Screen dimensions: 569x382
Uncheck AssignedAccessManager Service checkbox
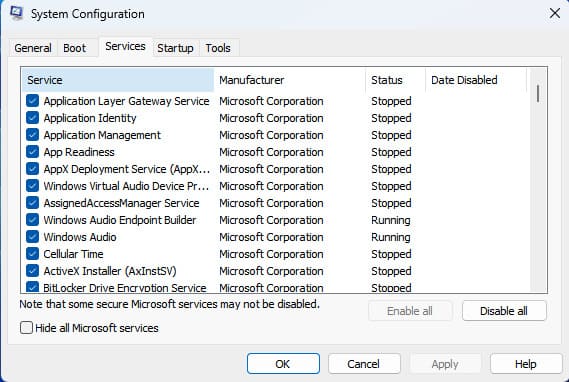(x=32, y=203)
